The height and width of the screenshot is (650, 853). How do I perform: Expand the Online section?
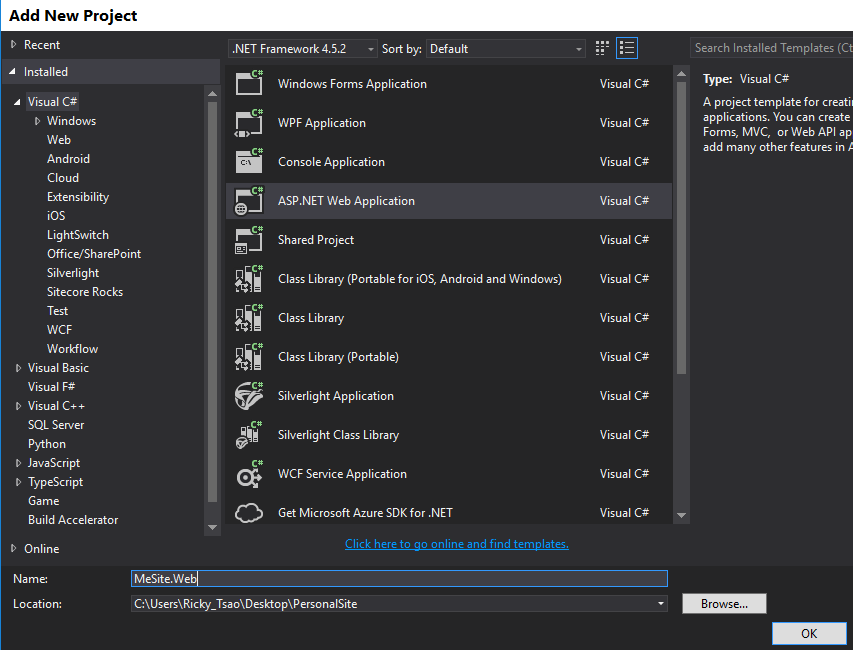[x=14, y=548]
